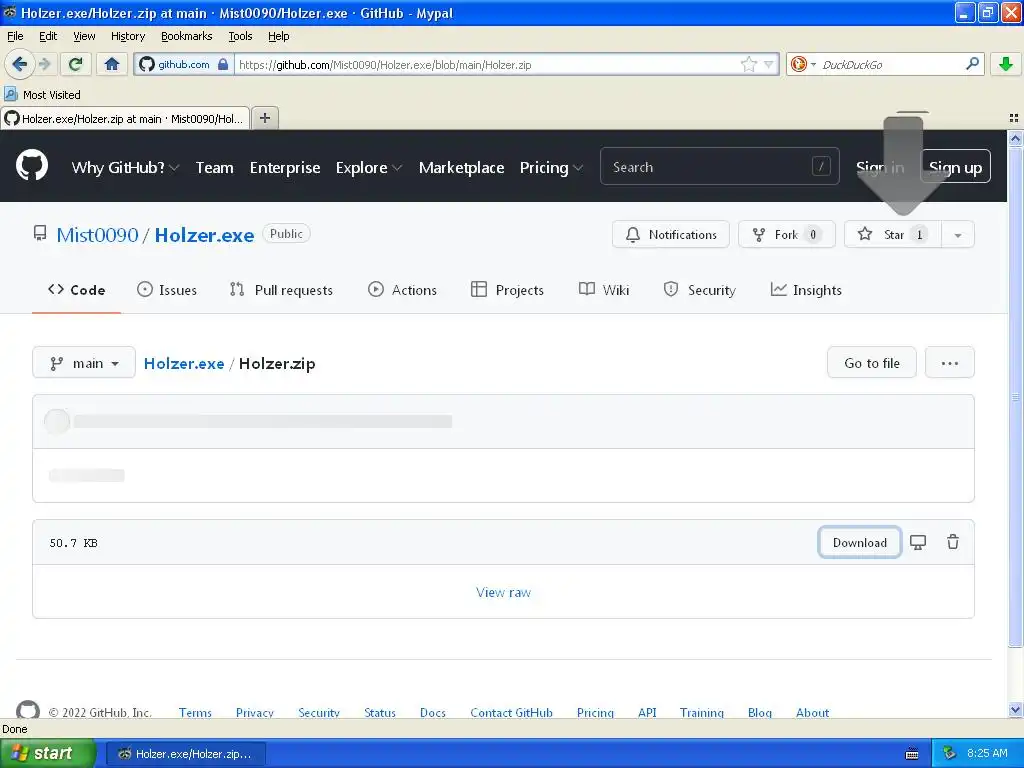Switch to the Pull requests tab

[x=281, y=290]
